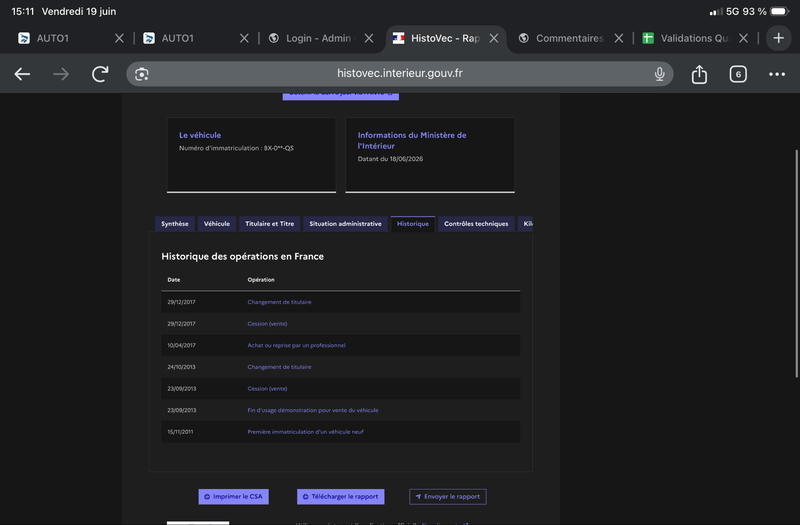
Task: Go back with the browser back arrow
Action: 22,74
